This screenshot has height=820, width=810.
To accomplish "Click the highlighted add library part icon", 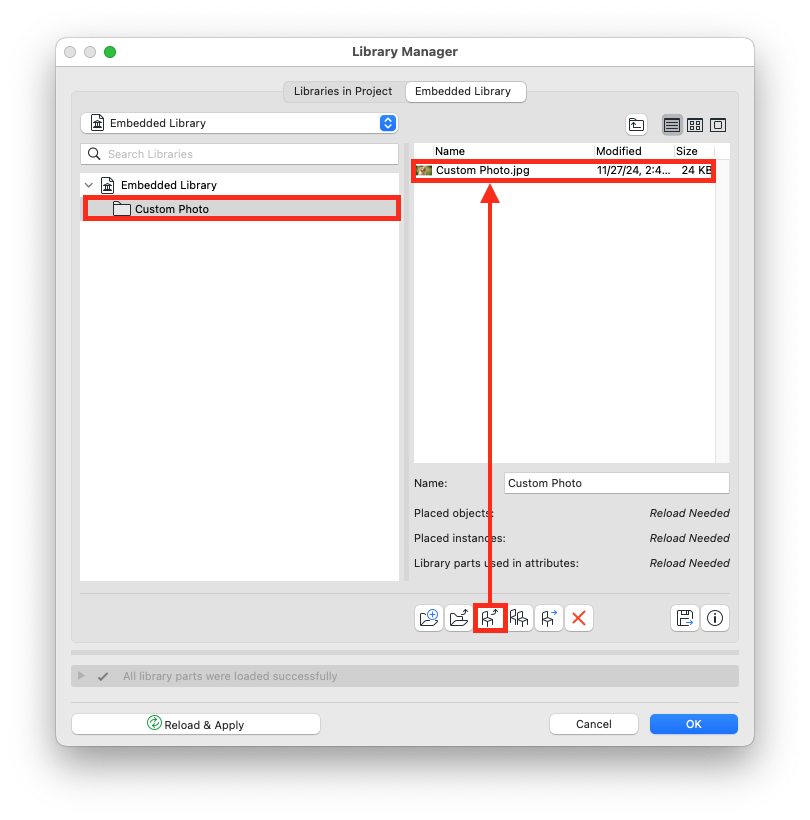I will 489,618.
